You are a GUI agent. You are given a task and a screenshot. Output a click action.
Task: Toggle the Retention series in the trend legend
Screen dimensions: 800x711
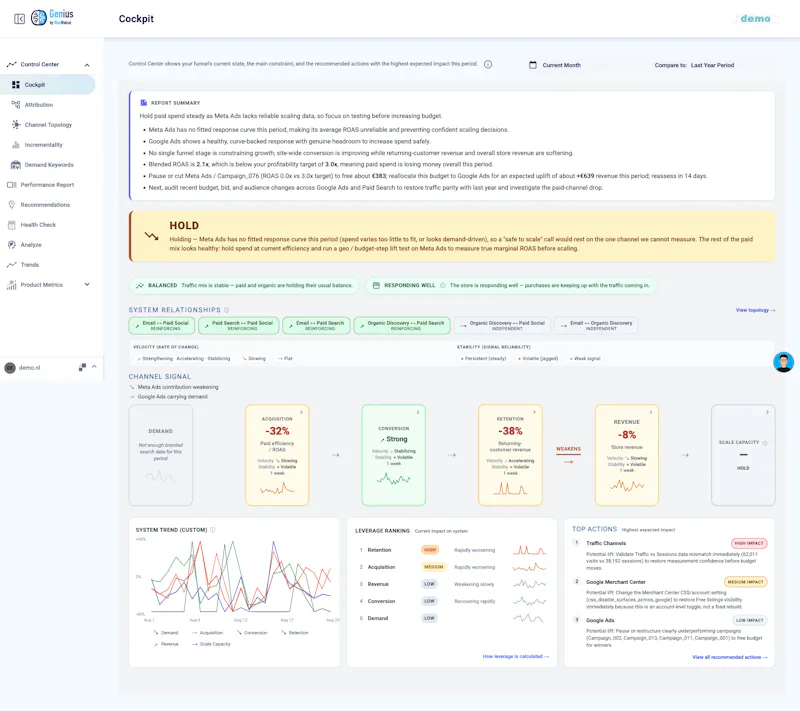coord(295,632)
